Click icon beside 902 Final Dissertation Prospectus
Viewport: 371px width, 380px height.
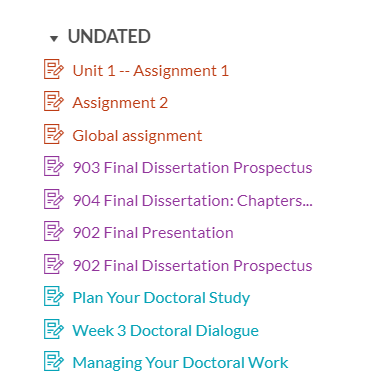(x=54, y=264)
